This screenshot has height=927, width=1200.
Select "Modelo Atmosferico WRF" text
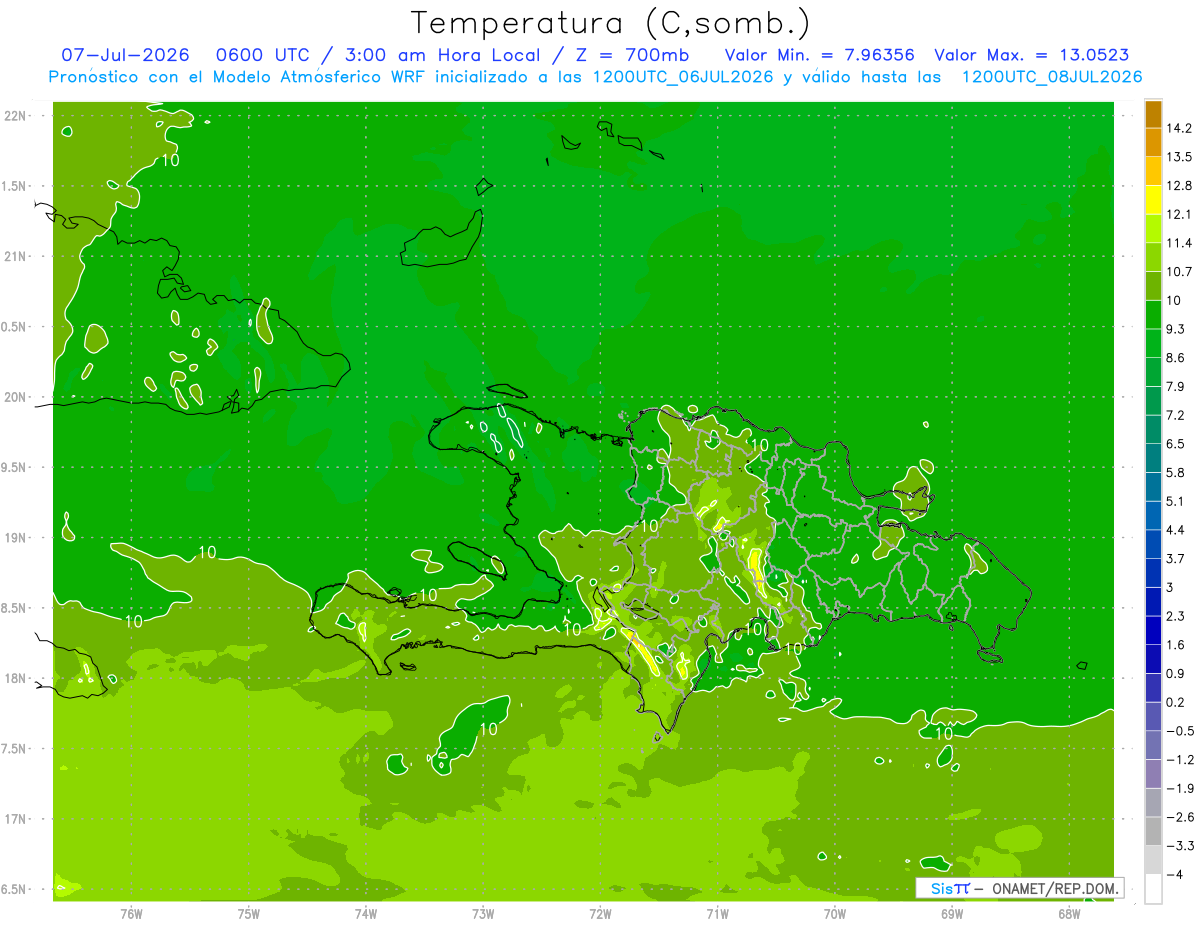(x=321, y=77)
